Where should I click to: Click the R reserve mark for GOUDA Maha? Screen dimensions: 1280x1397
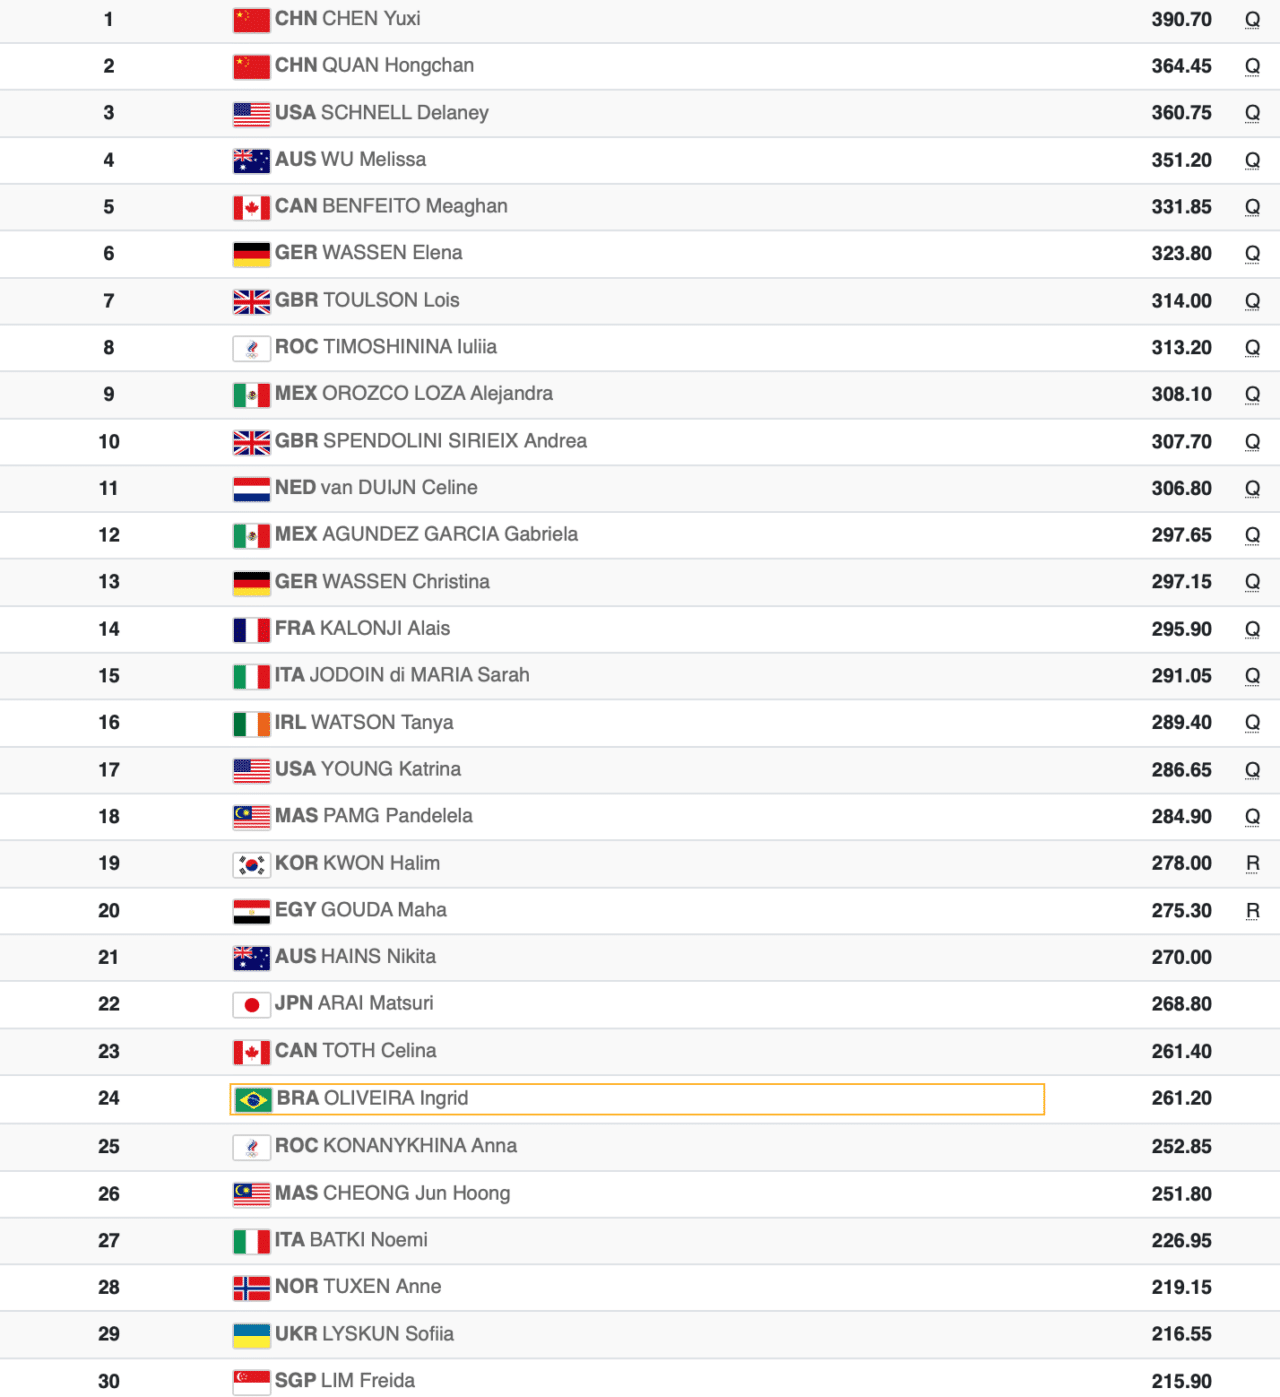point(1252,911)
